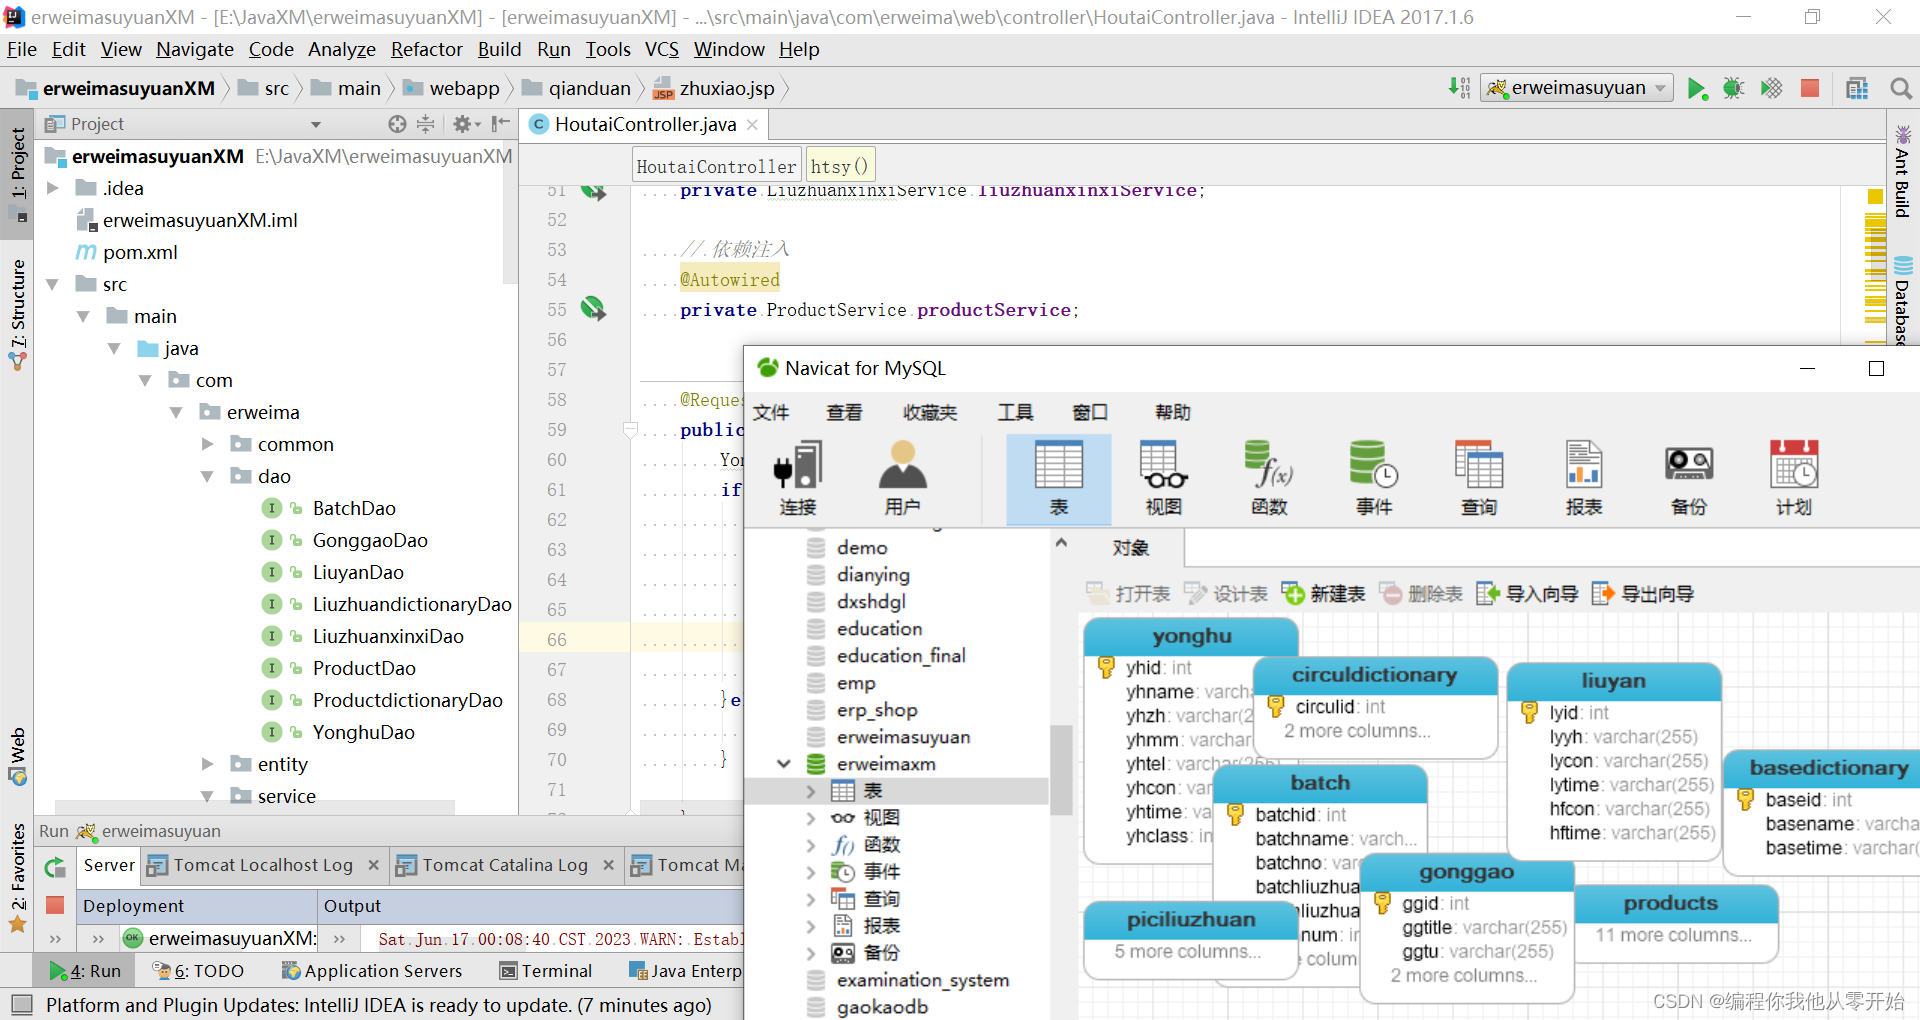Open Navicat 函数 functions tool
1920x1020 pixels.
point(1269,479)
